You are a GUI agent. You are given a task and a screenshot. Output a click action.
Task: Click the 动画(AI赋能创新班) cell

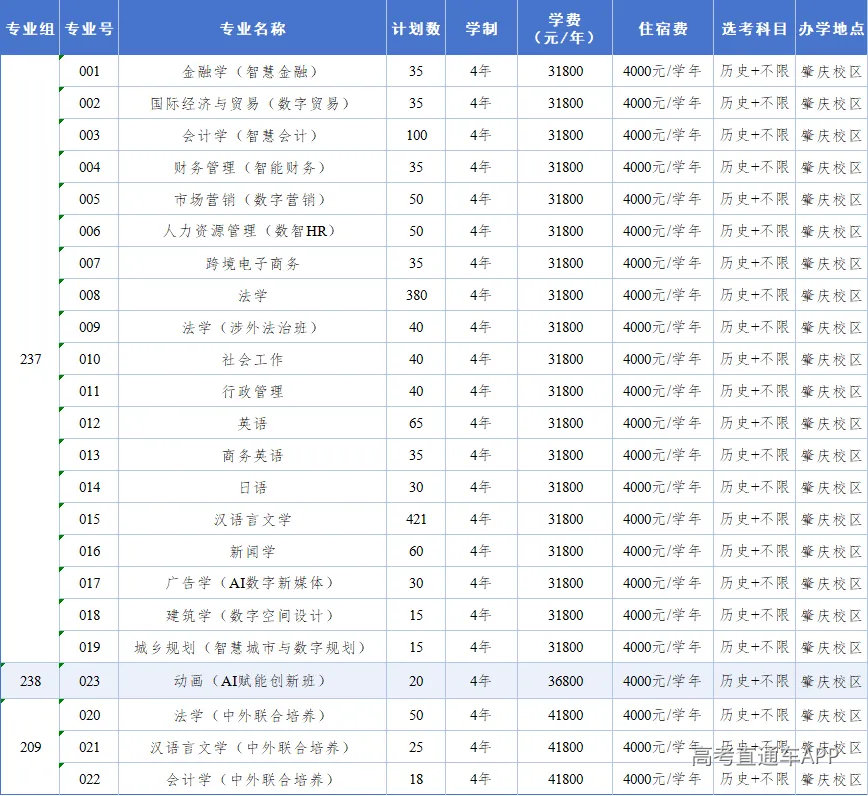[x=252, y=681]
